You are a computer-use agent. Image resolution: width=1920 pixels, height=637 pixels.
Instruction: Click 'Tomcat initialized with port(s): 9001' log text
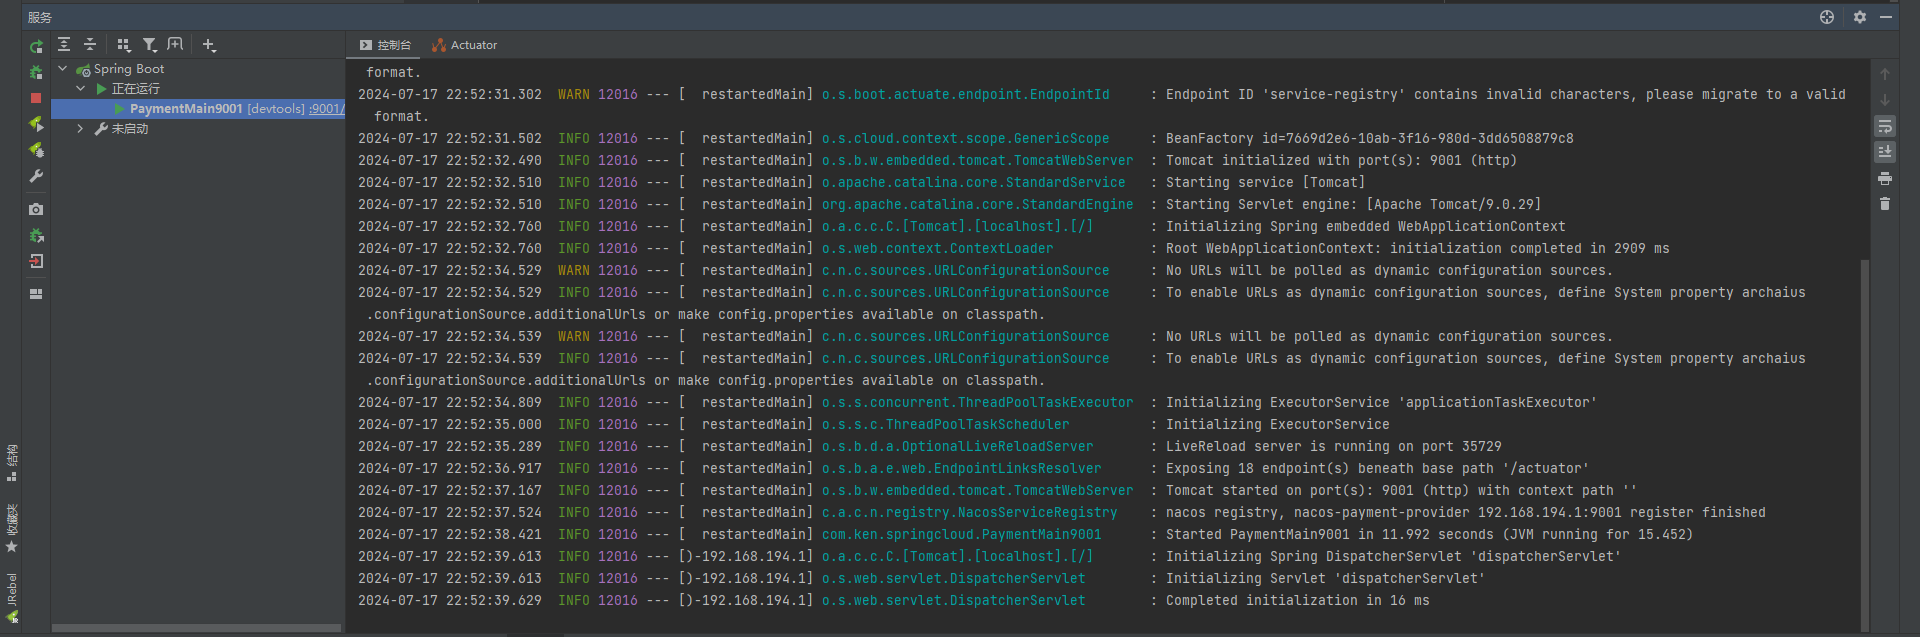tap(1341, 160)
